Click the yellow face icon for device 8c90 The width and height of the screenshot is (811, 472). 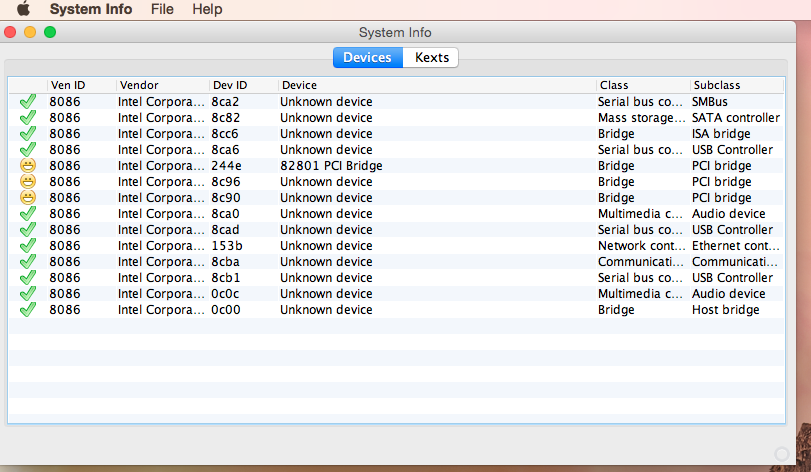coord(28,198)
